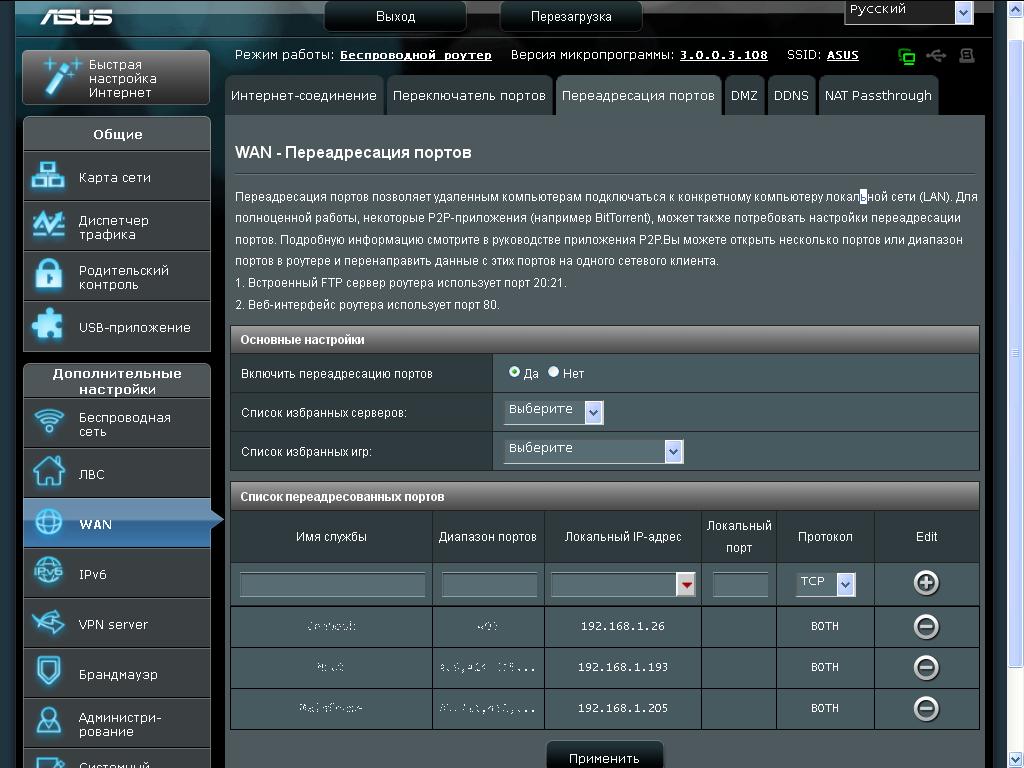
Task: Select Да to enable port forwarding
Action: click(x=514, y=372)
